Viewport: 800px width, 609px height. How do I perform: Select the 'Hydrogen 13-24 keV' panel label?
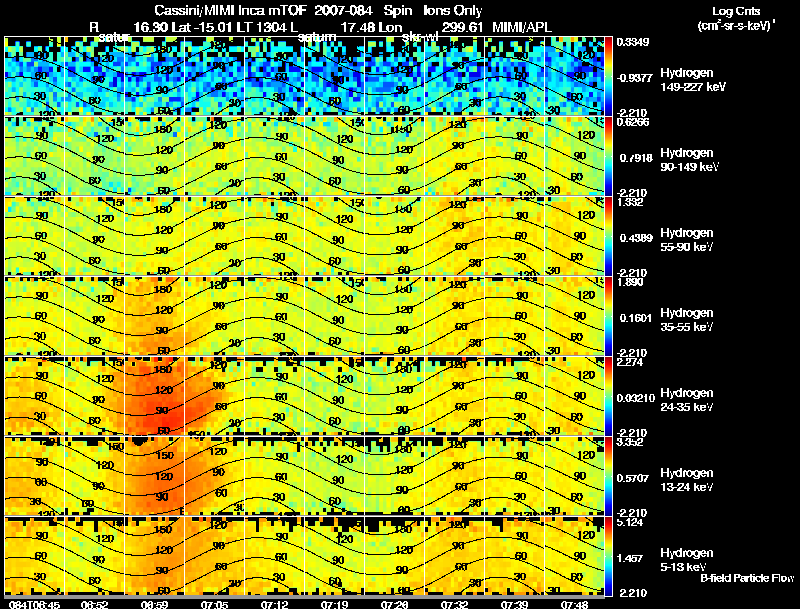(x=687, y=480)
